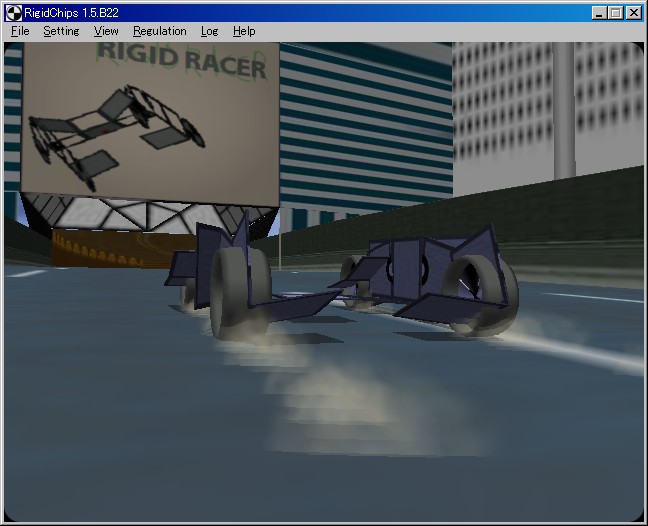Screen dimensions: 648x526
Task: Maximize the RigidChips window
Action: [615, 13]
